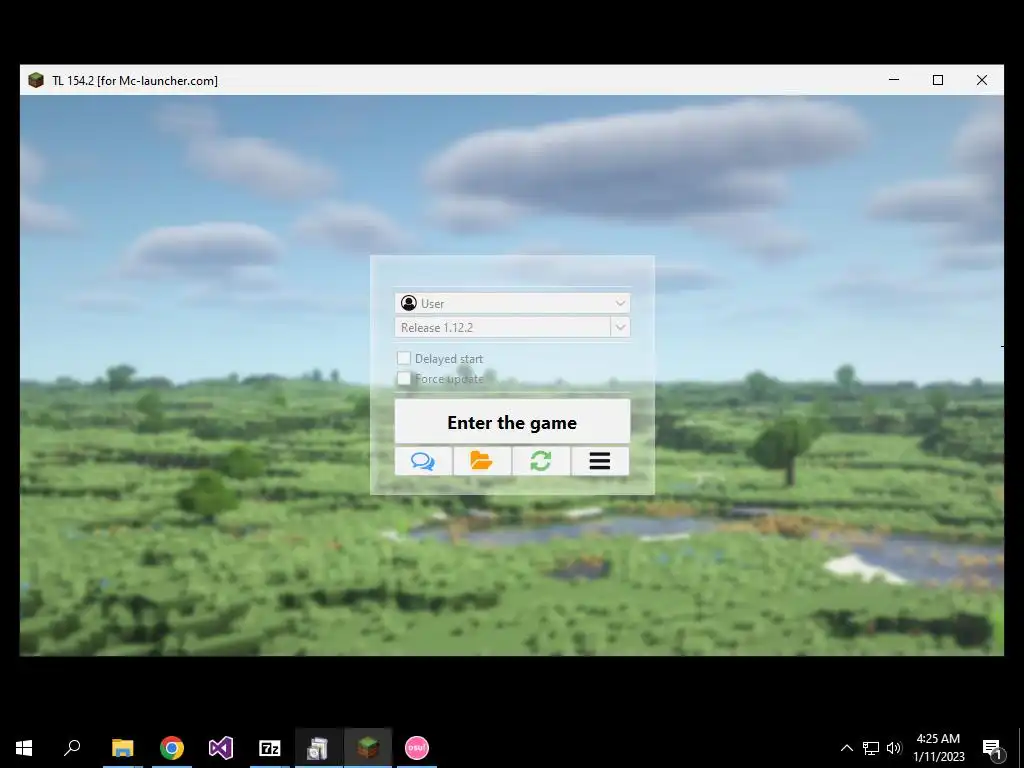1024x768 pixels.
Task: Toggle the Force update checkbox
Action: pyautogui.click(x=404, y=378)
